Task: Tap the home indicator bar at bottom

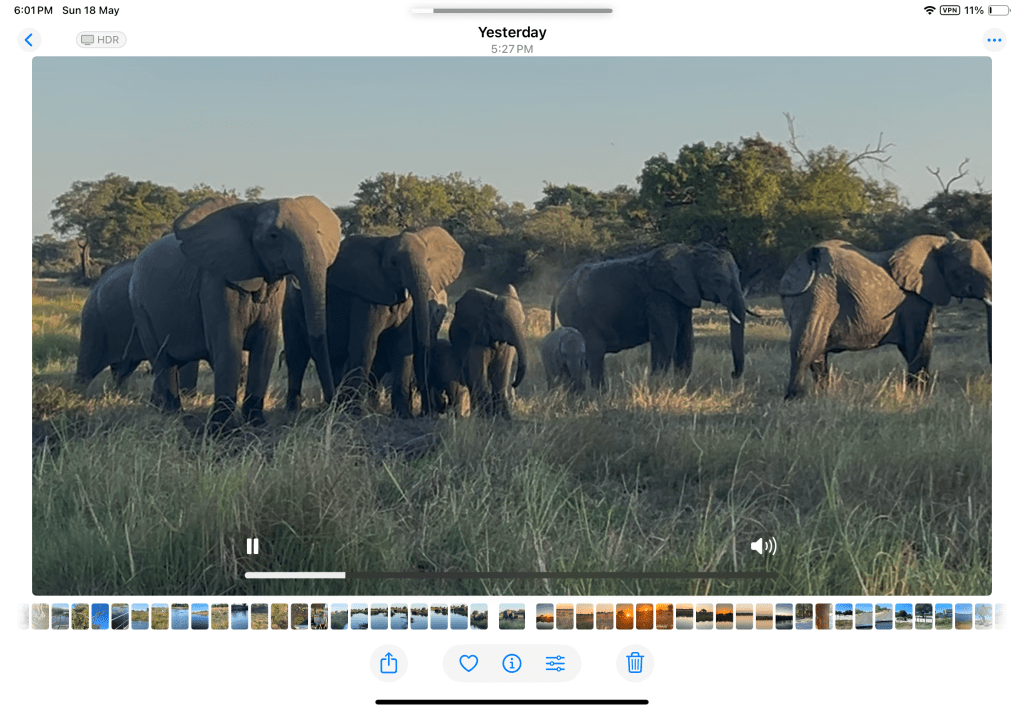Action: click(x=512, y=702)
